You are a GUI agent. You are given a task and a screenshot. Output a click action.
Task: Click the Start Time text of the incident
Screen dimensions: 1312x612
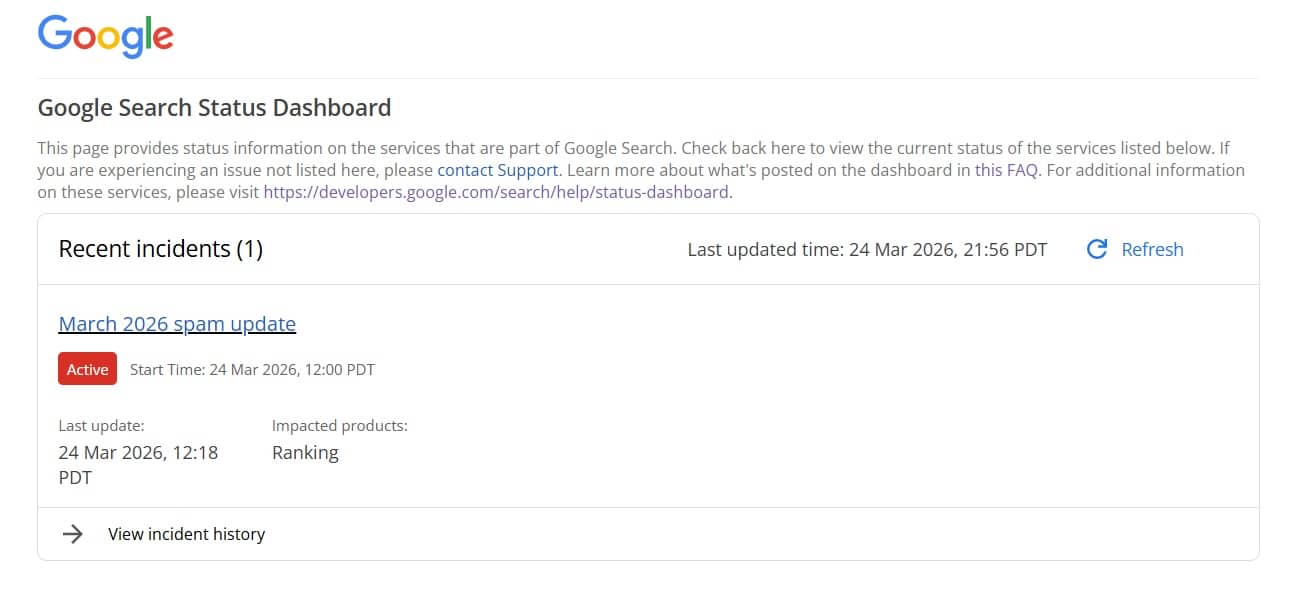(252, 369)
